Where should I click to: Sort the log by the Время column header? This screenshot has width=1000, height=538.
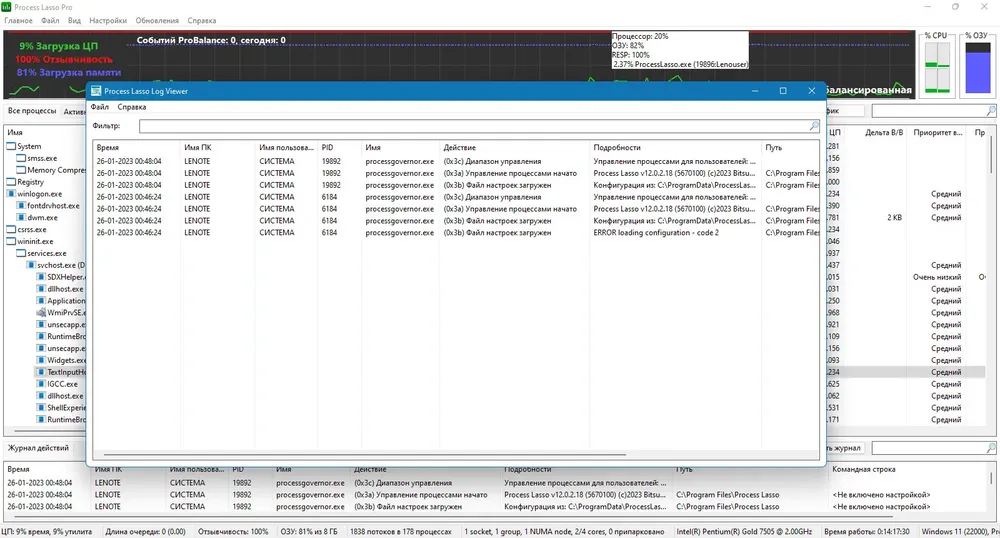pyautogui.click(x=108, y=147)
